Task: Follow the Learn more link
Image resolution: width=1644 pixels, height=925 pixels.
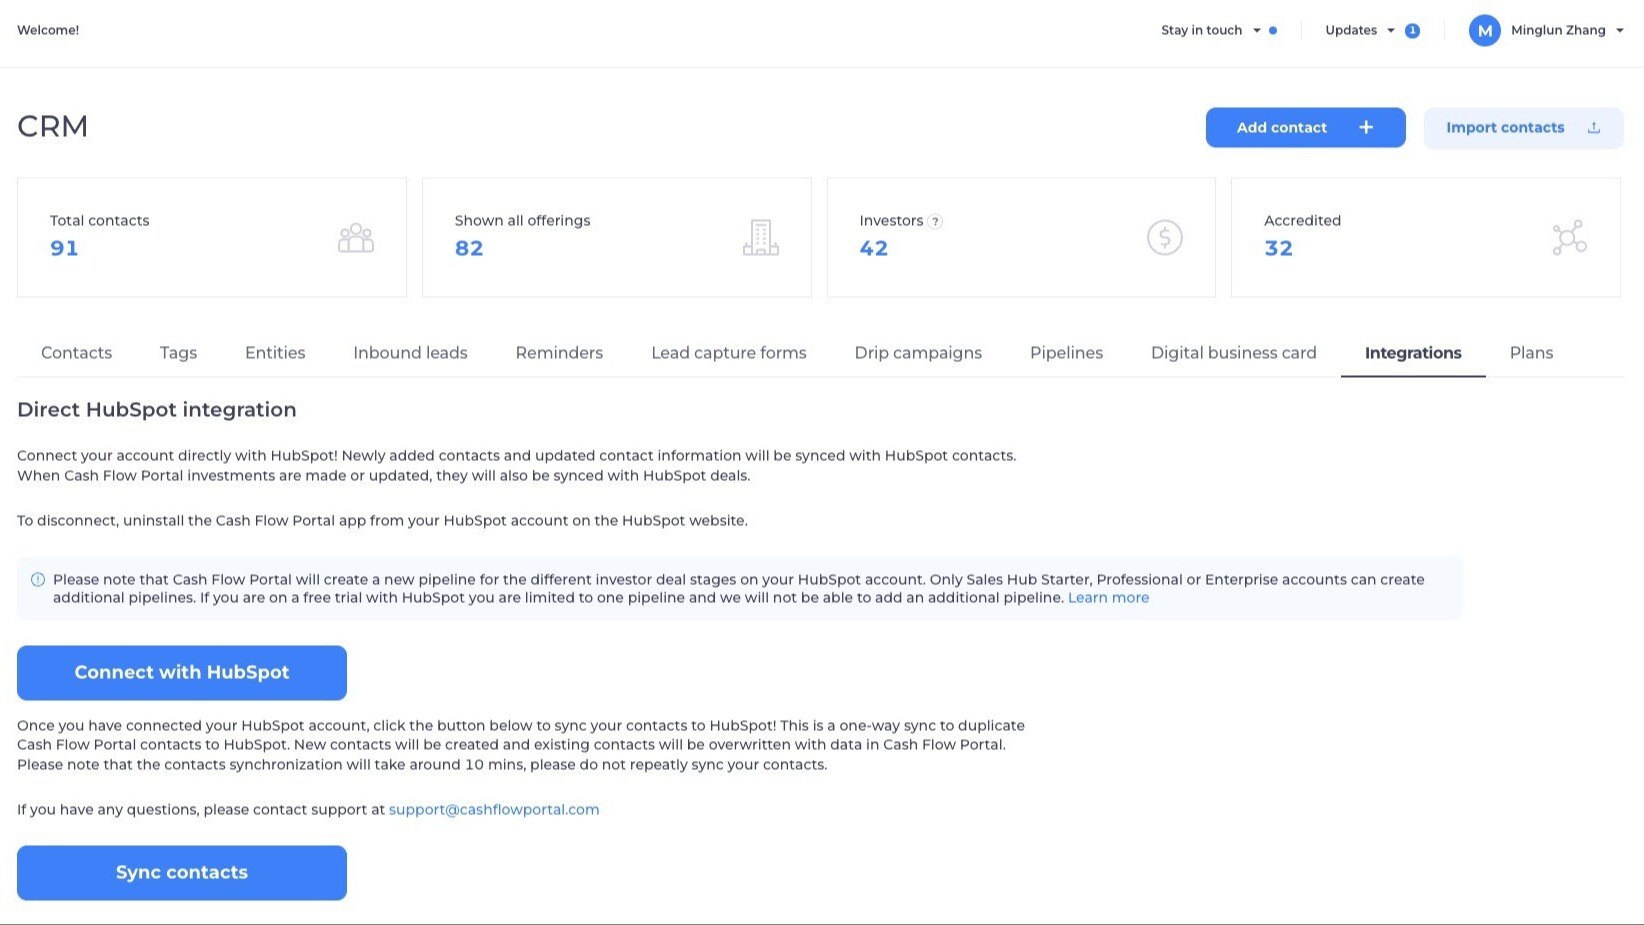Action: tap(1108, 598)
